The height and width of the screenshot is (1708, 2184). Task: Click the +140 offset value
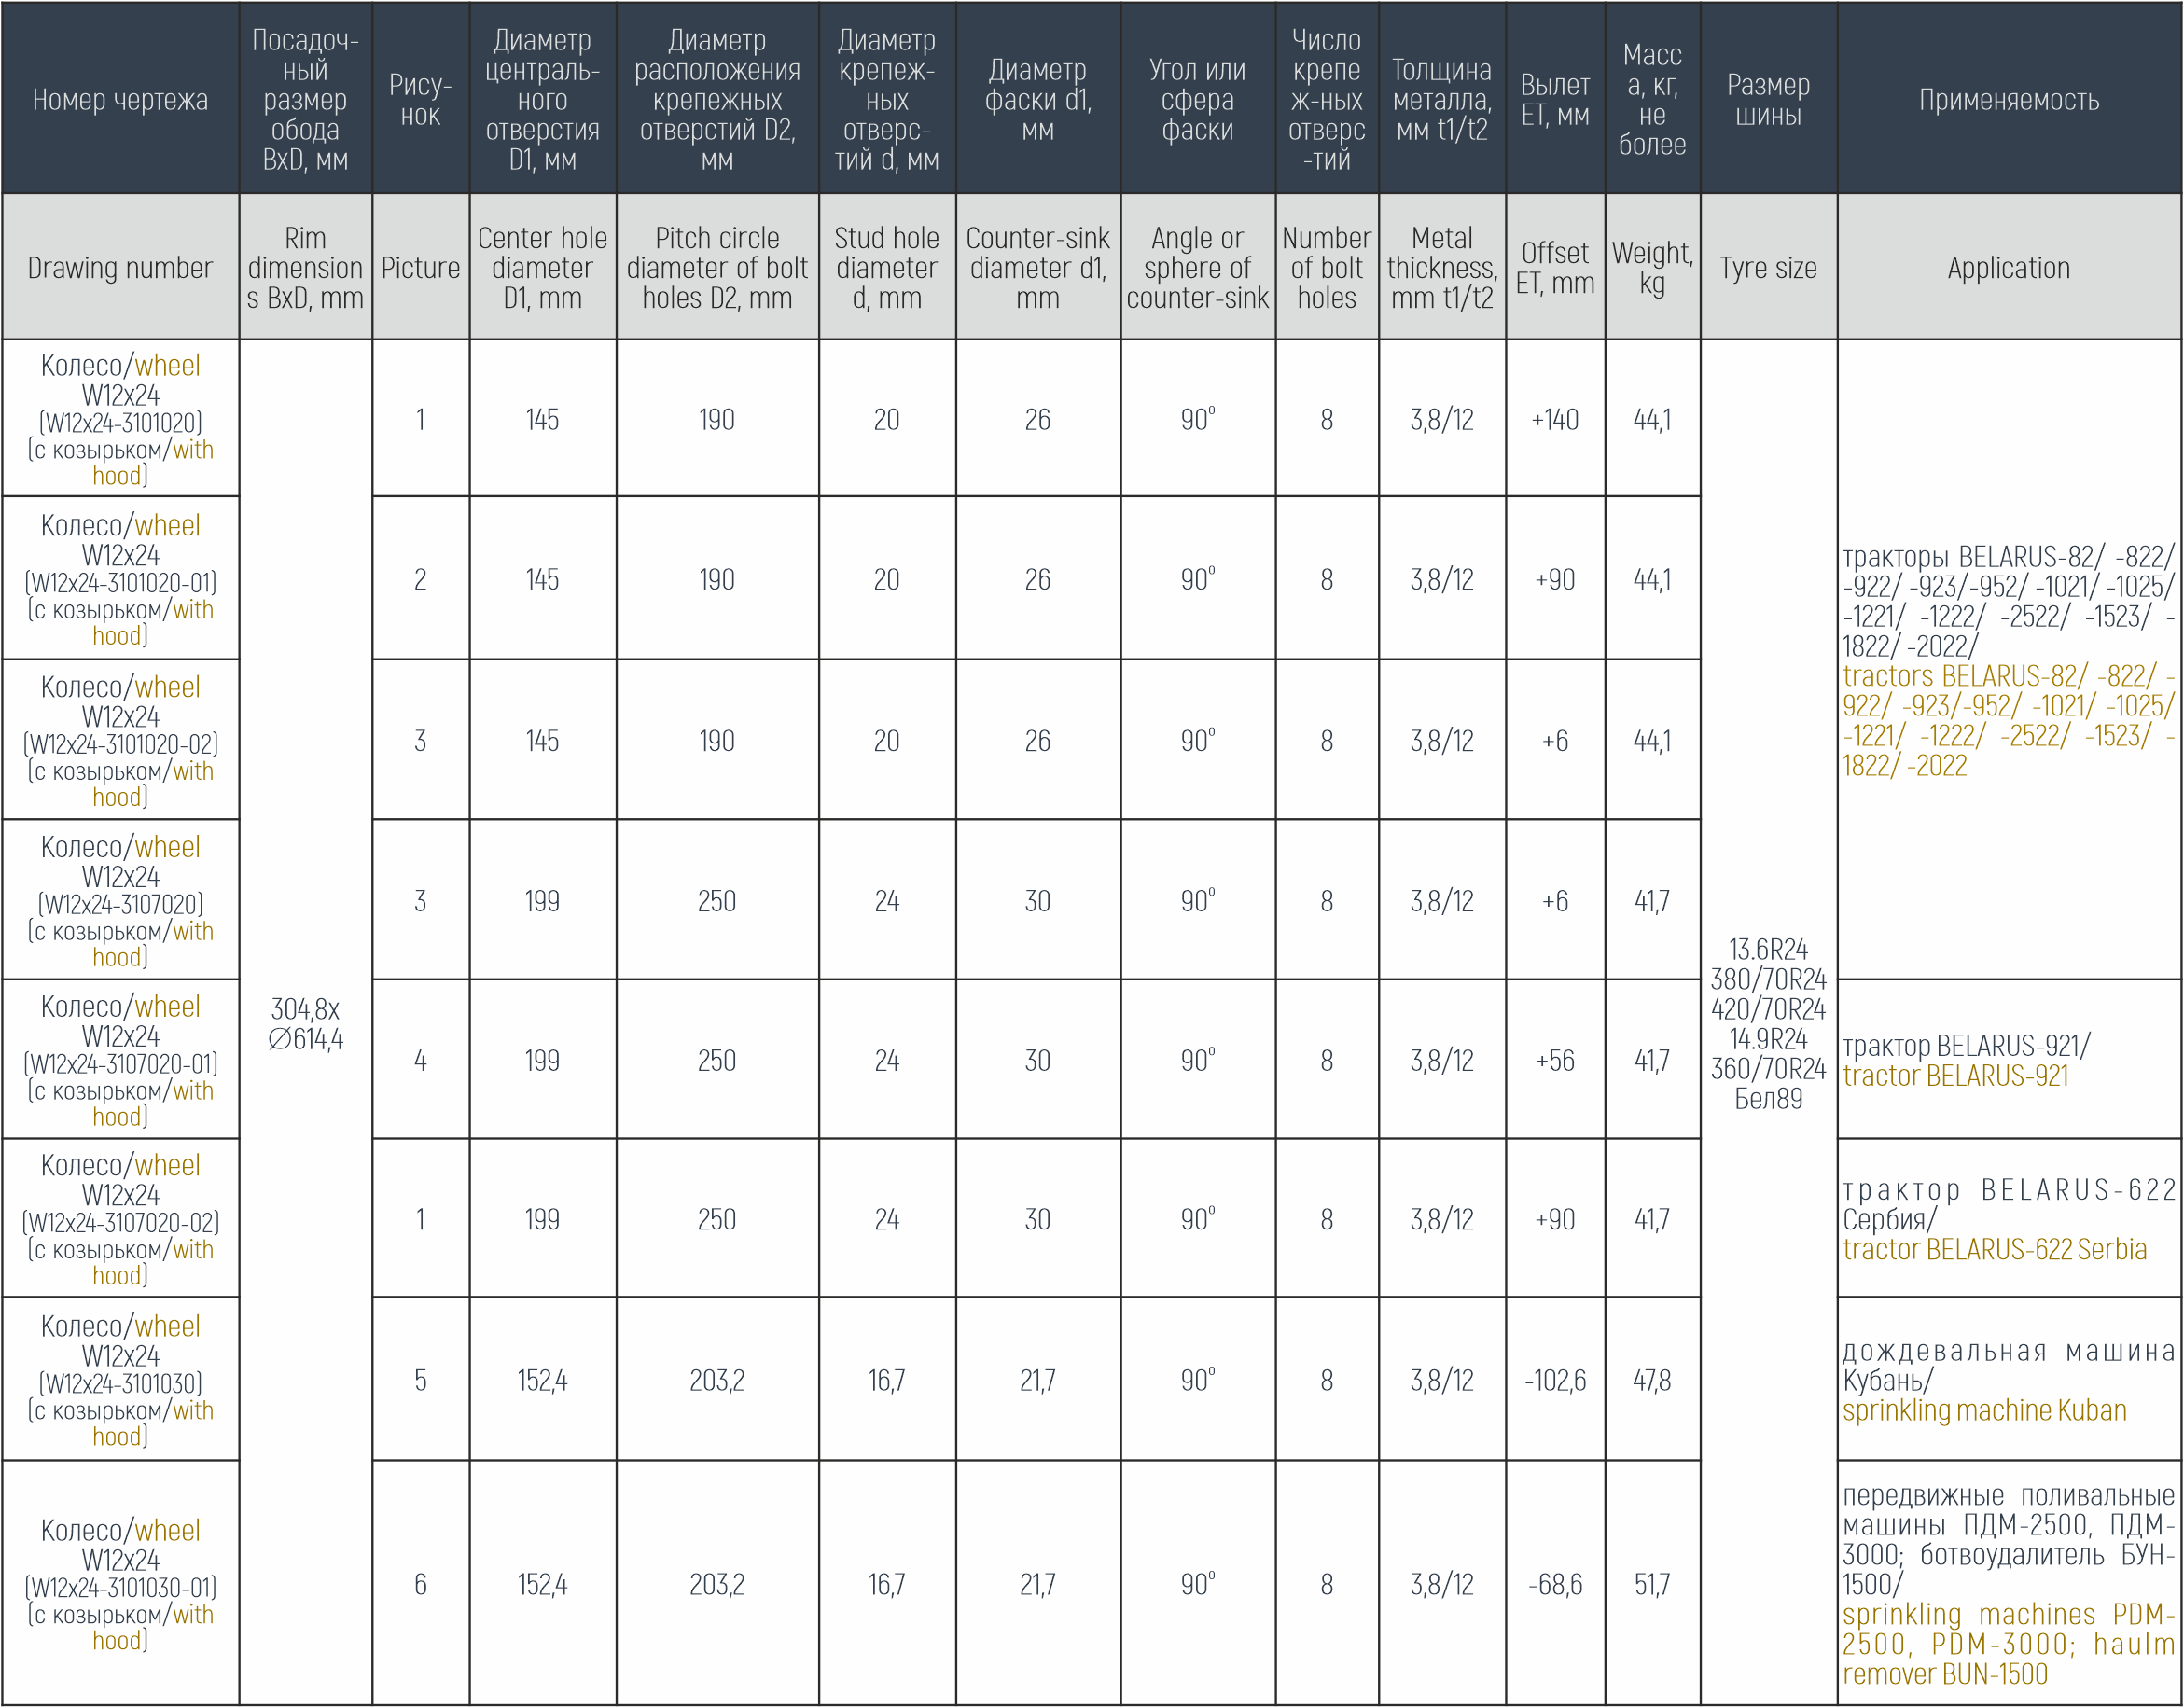(1554, 420)
